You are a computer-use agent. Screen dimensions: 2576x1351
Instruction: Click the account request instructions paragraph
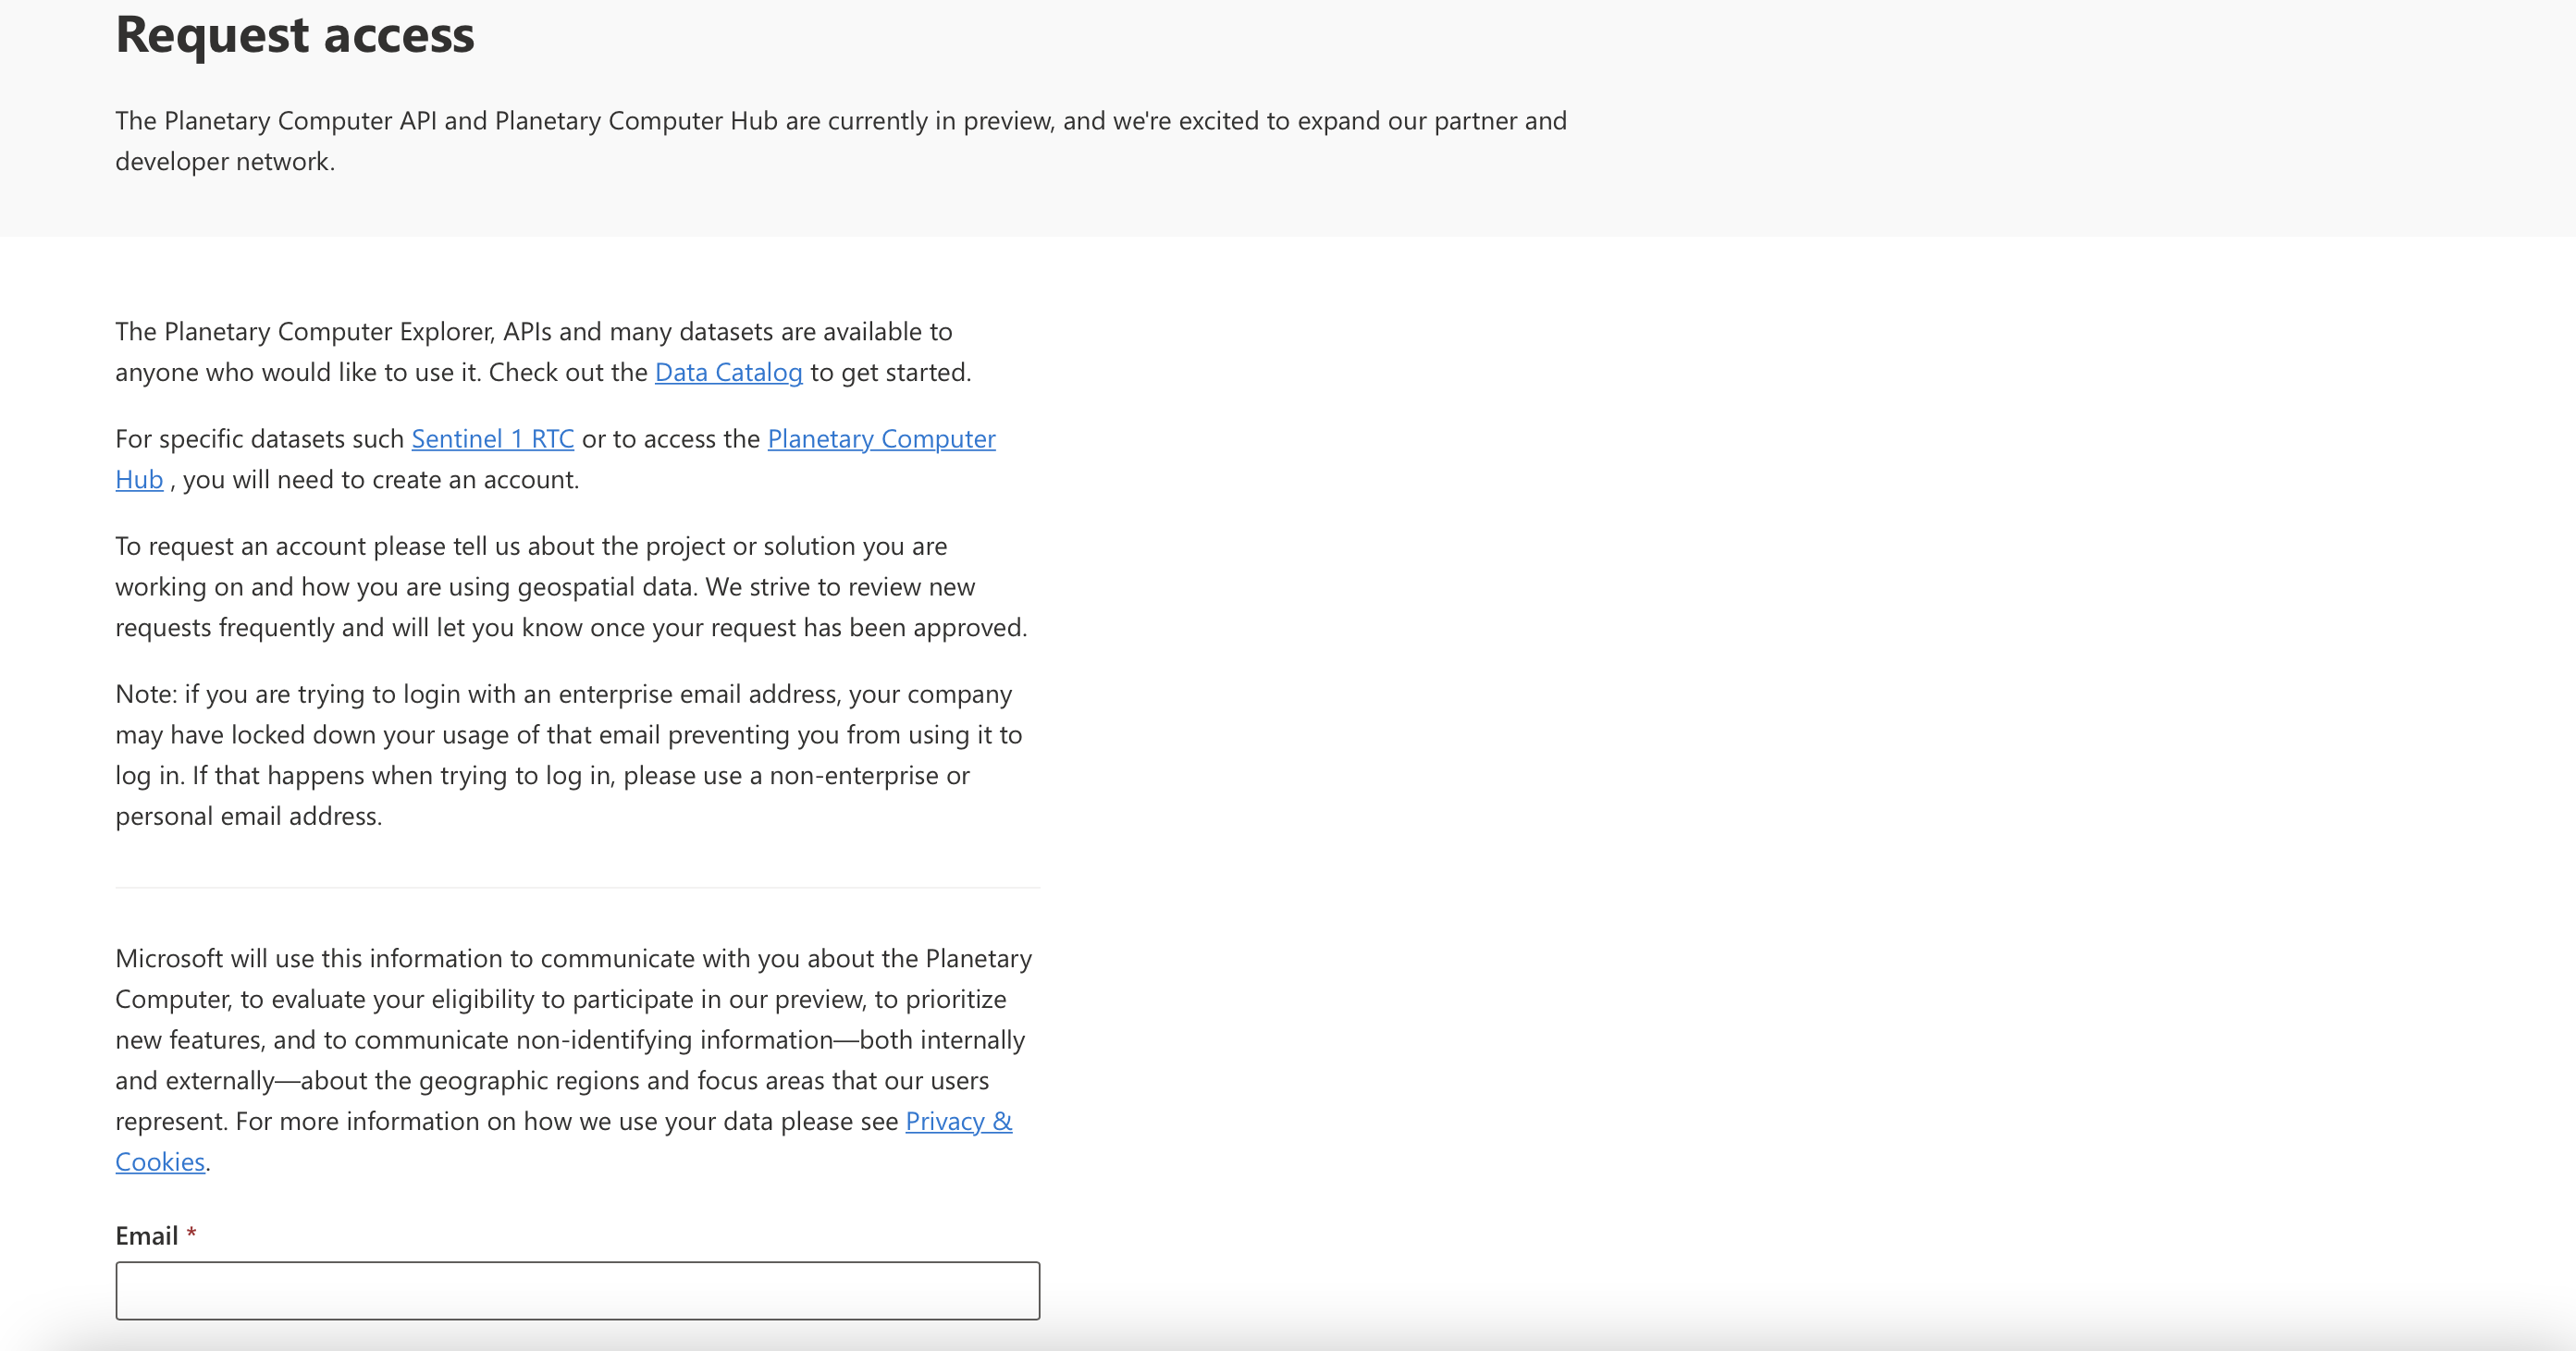tap(570, 586)
